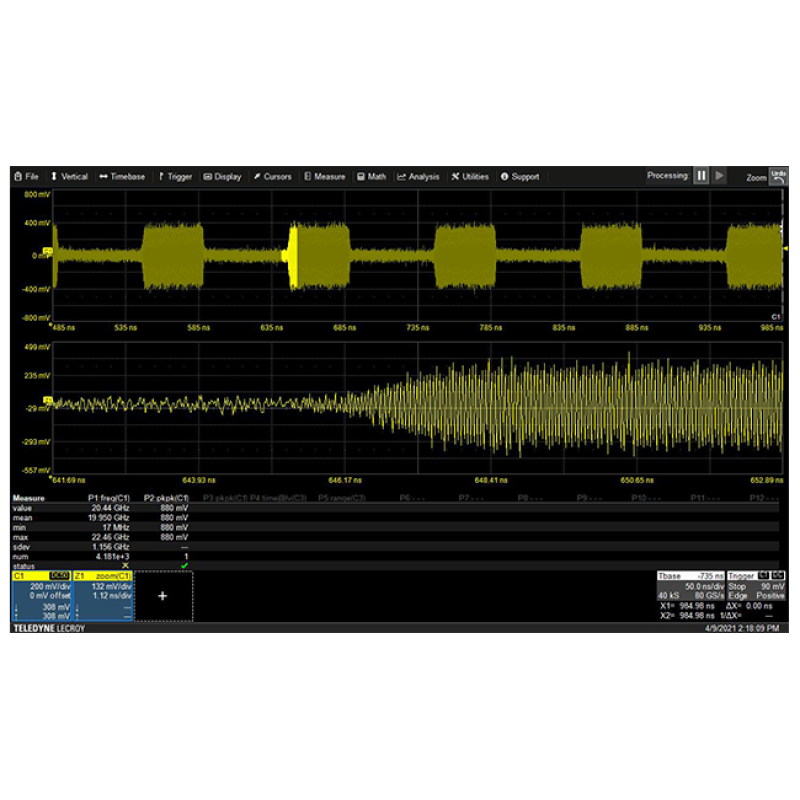Open the Cursors menu
This screenshot has height=800, width=800.
(x=271, y=177)
